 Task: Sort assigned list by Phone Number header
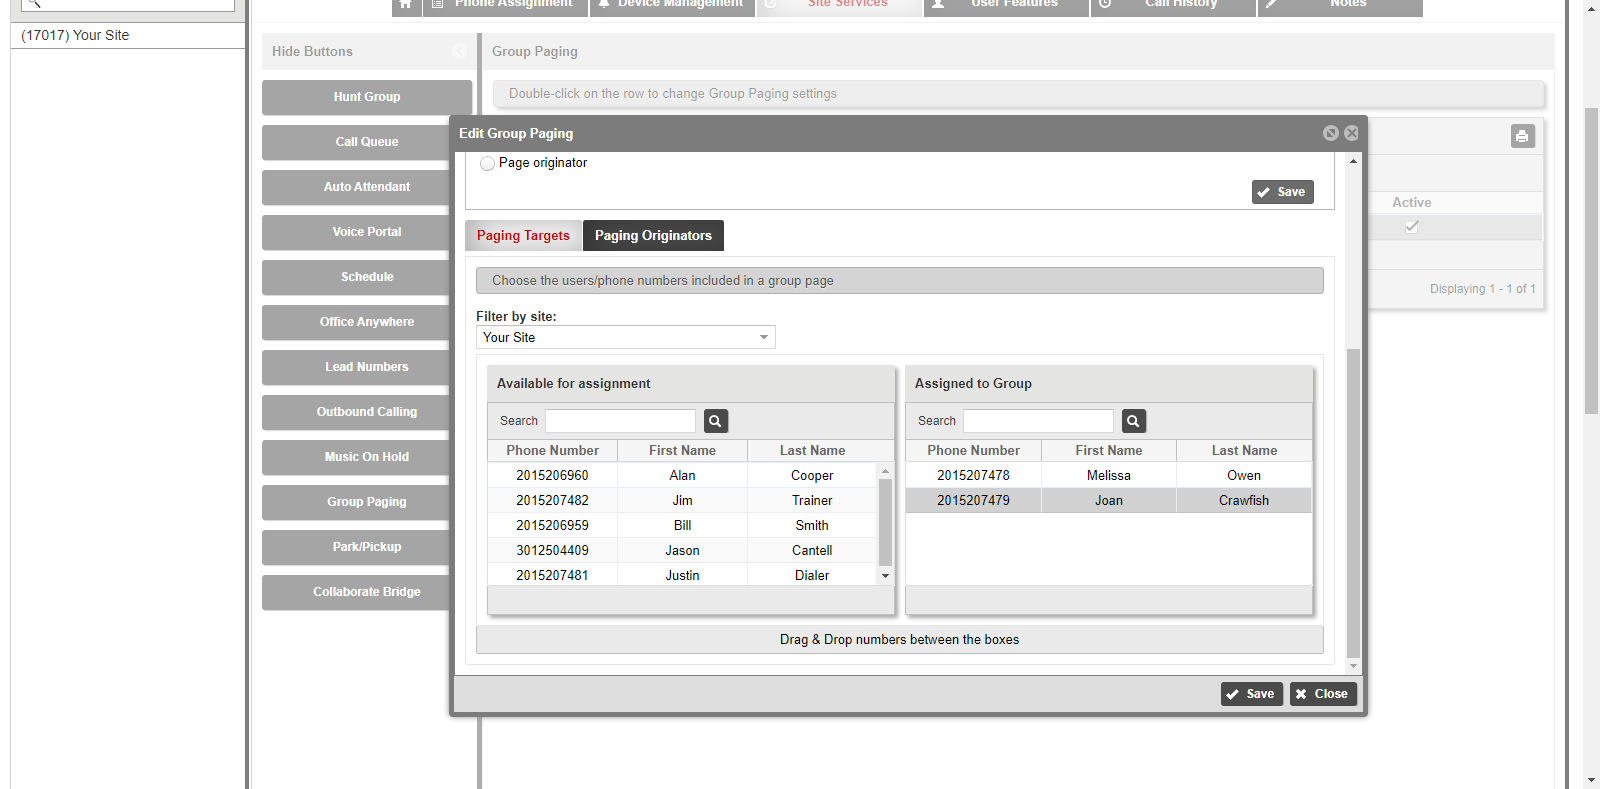tap(973, 451)
